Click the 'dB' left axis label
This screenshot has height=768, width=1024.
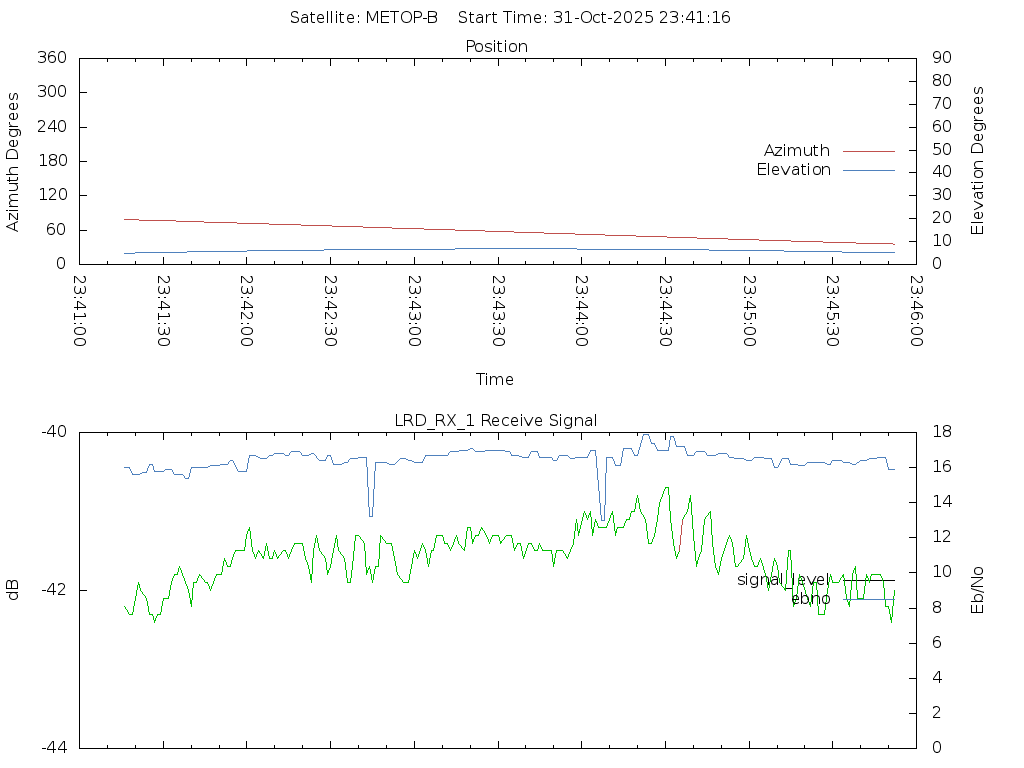pos(13,590)
